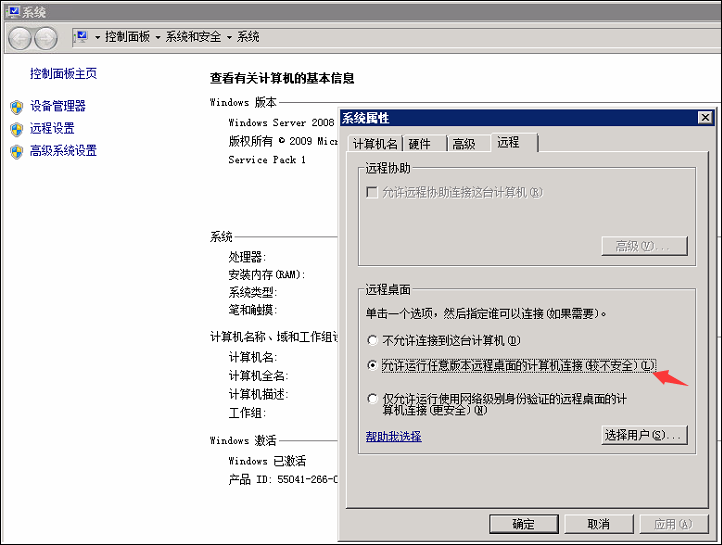Click the shield icon beside 设备管理器
The image size is (722, 545).
point(16,106)
